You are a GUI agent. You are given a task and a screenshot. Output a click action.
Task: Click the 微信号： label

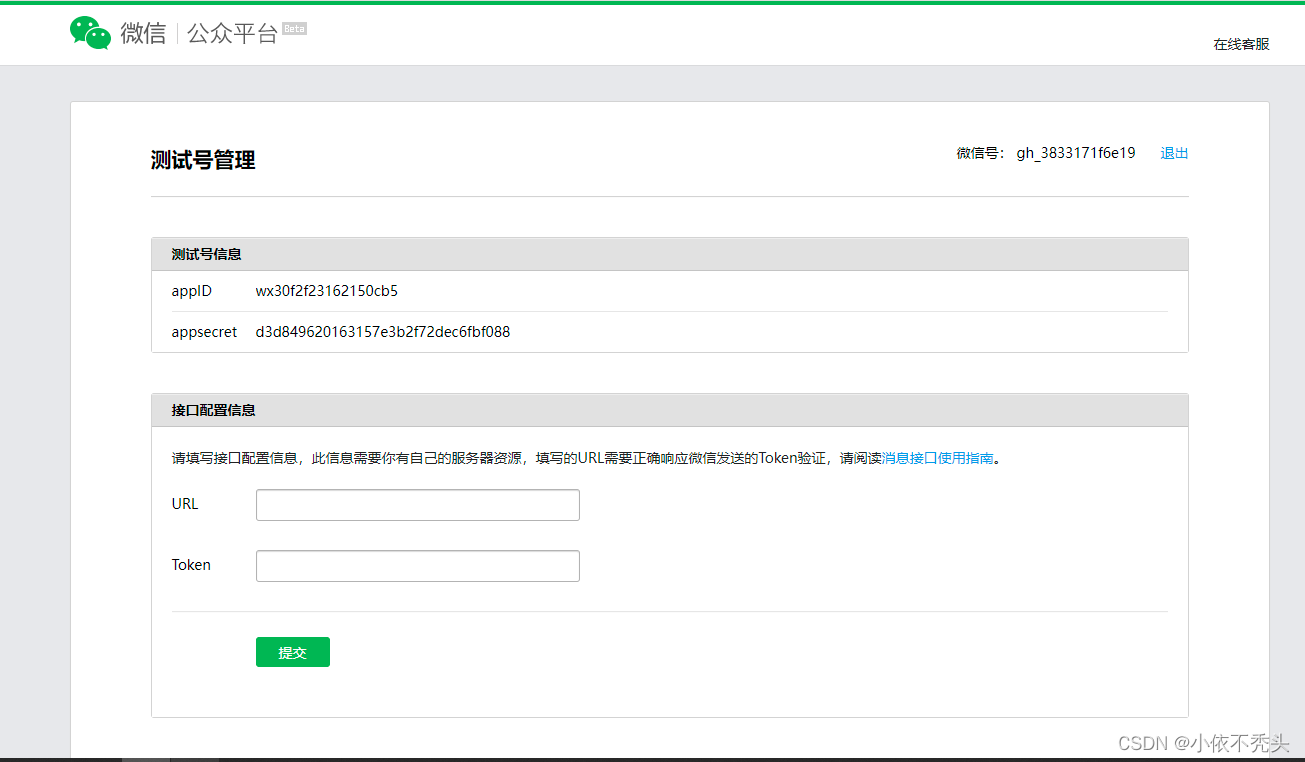(980, 153)
